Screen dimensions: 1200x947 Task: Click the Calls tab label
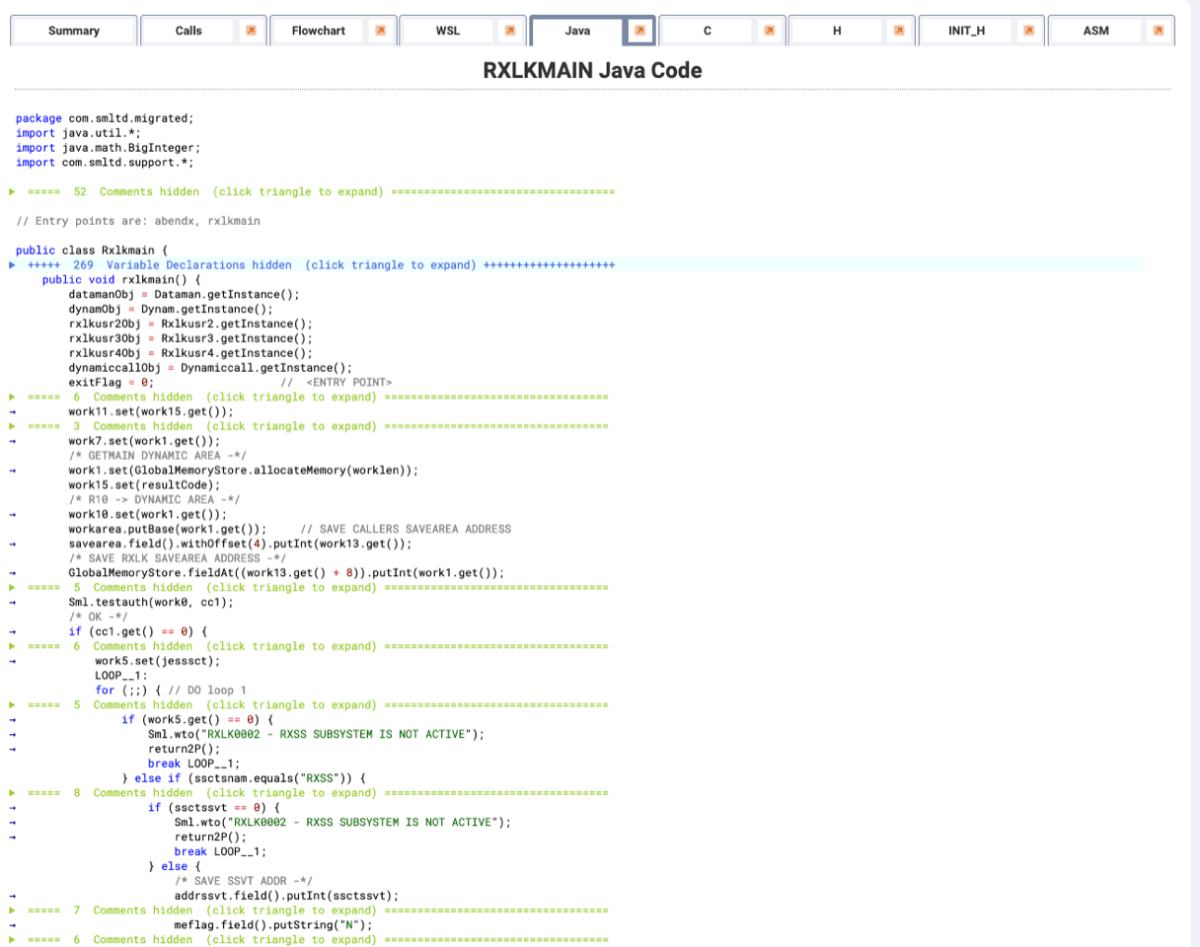coord(188,31)
